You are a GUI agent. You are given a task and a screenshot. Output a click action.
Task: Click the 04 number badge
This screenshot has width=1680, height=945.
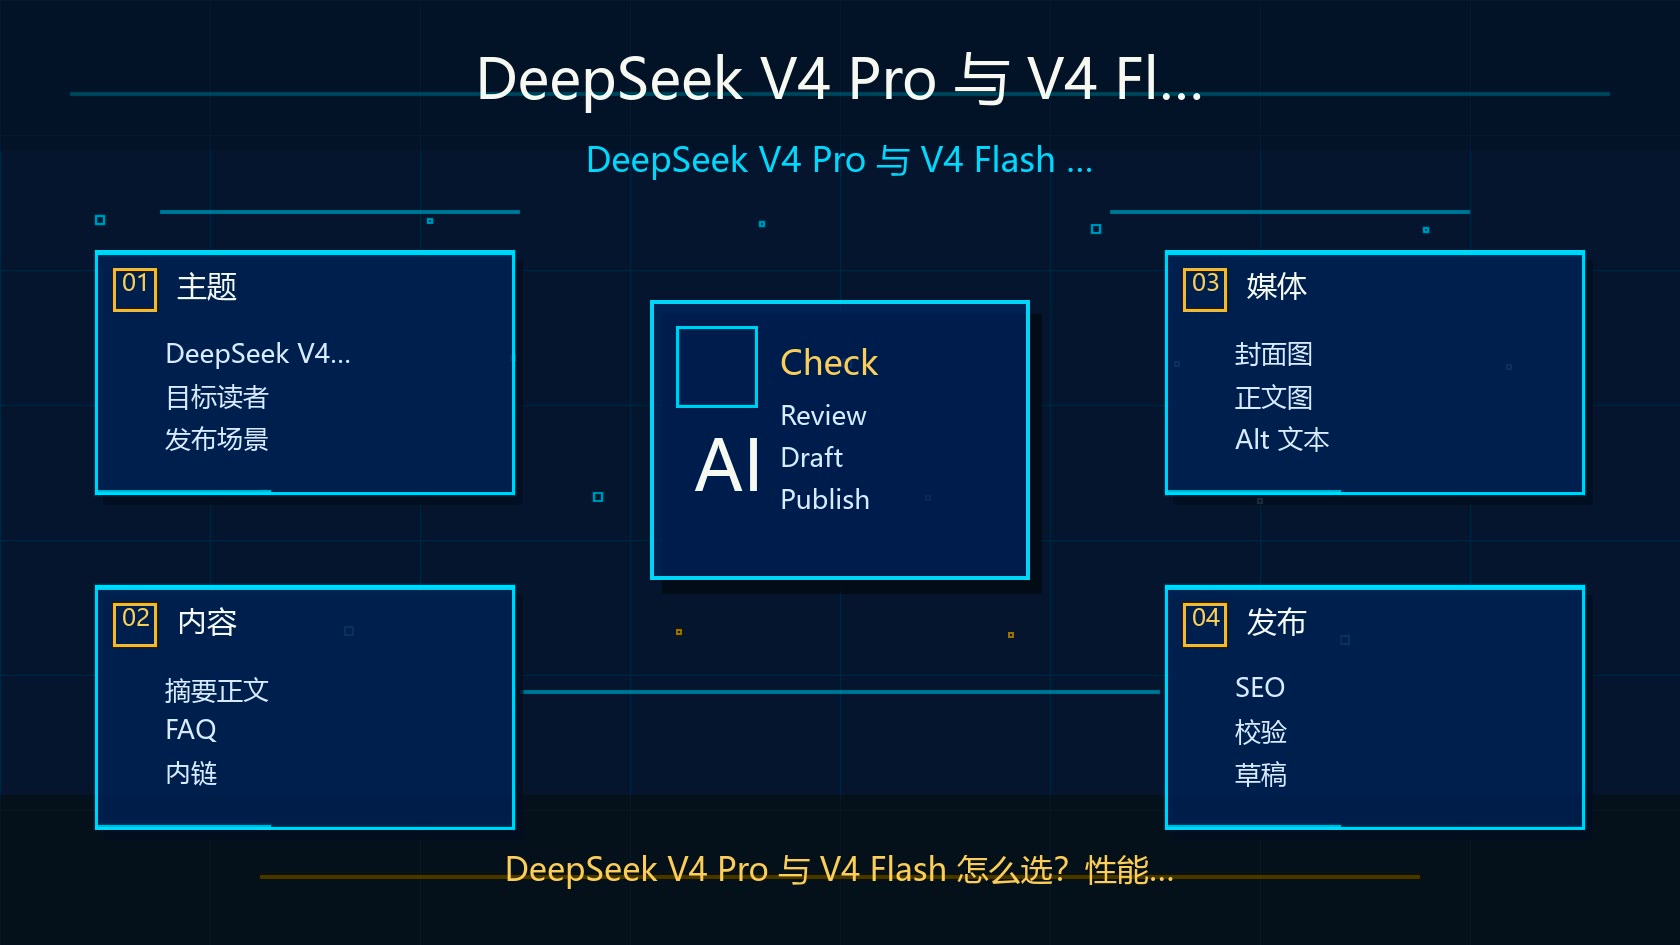click(1205, 624)
